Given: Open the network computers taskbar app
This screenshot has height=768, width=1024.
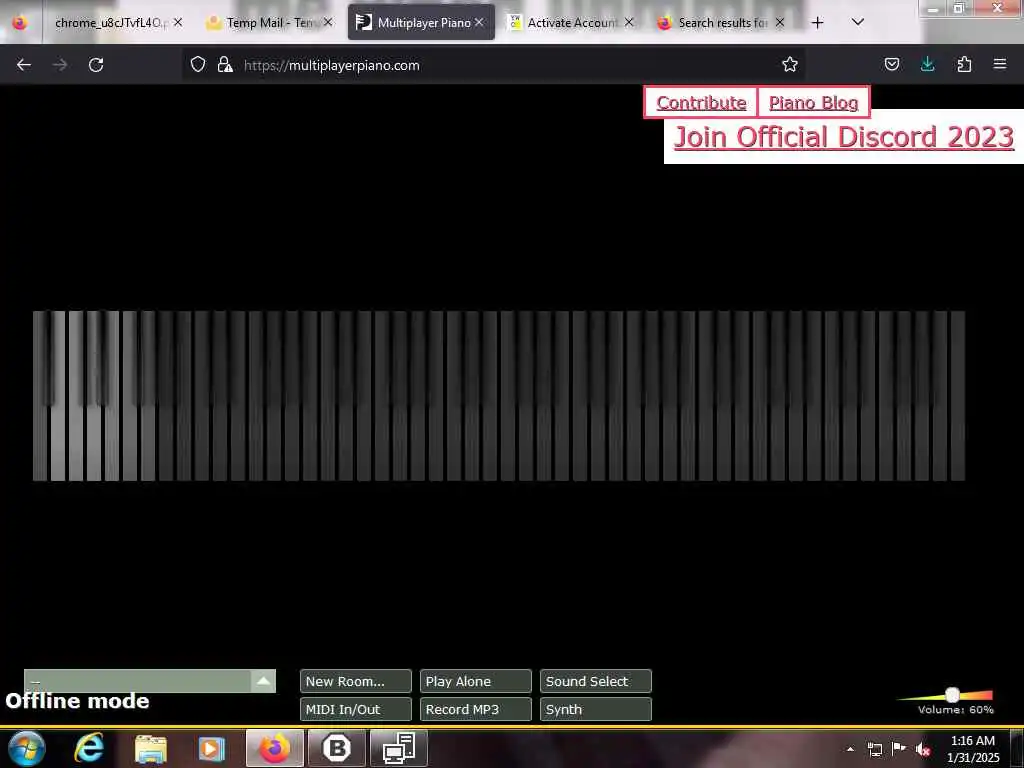Looking at the screenshot, I should click(399, 748).
